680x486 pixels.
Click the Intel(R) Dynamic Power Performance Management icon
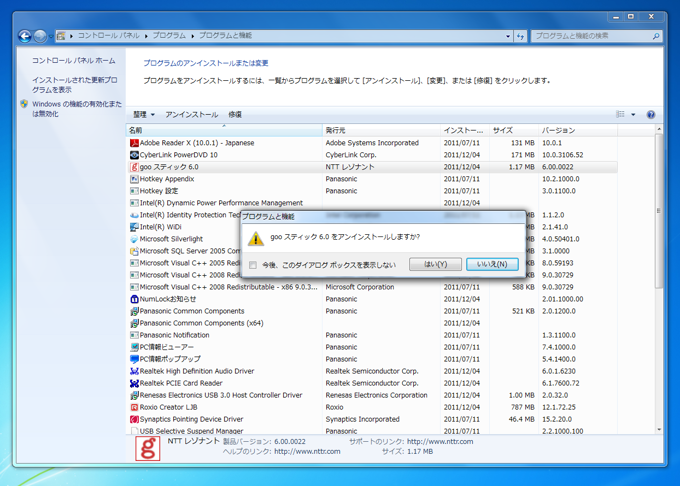pyautogui.click(x=134, y=203)
